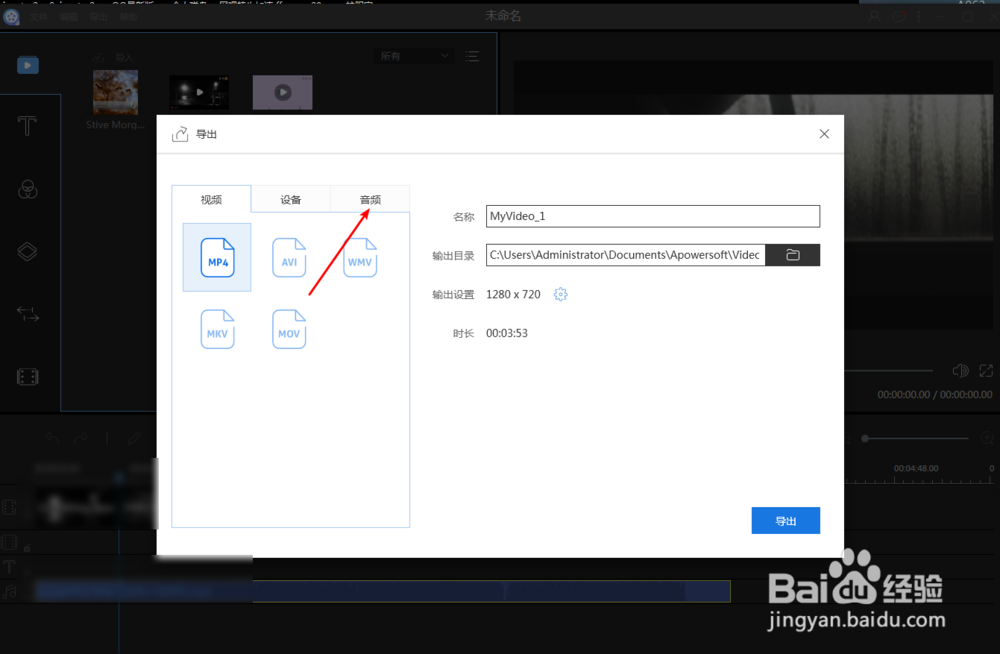Click the music track note icon

point(10,591)
